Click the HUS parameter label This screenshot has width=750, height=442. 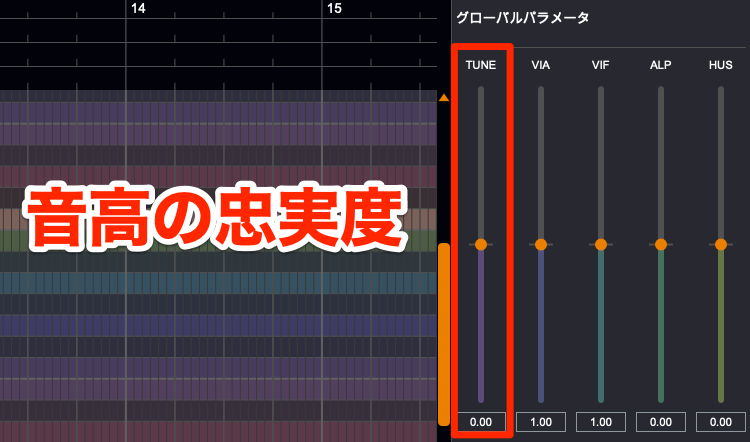(x=721, y=65)
